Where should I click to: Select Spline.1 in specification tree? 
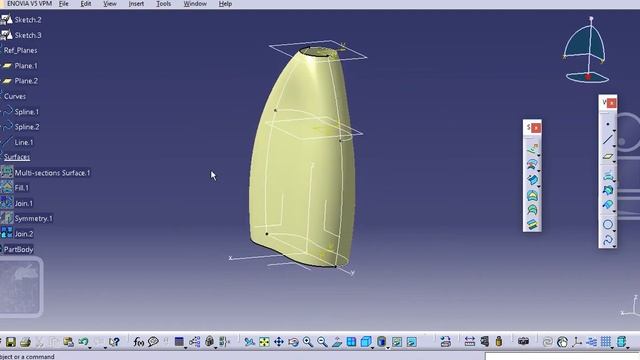coord(27,112)
